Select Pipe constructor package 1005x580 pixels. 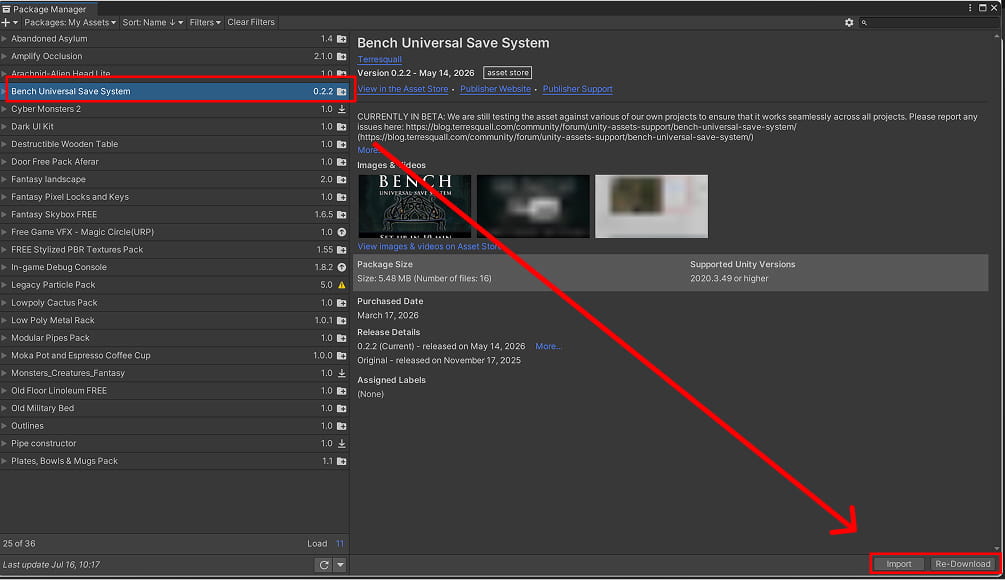pyautogui.click(x=174, y=443)
